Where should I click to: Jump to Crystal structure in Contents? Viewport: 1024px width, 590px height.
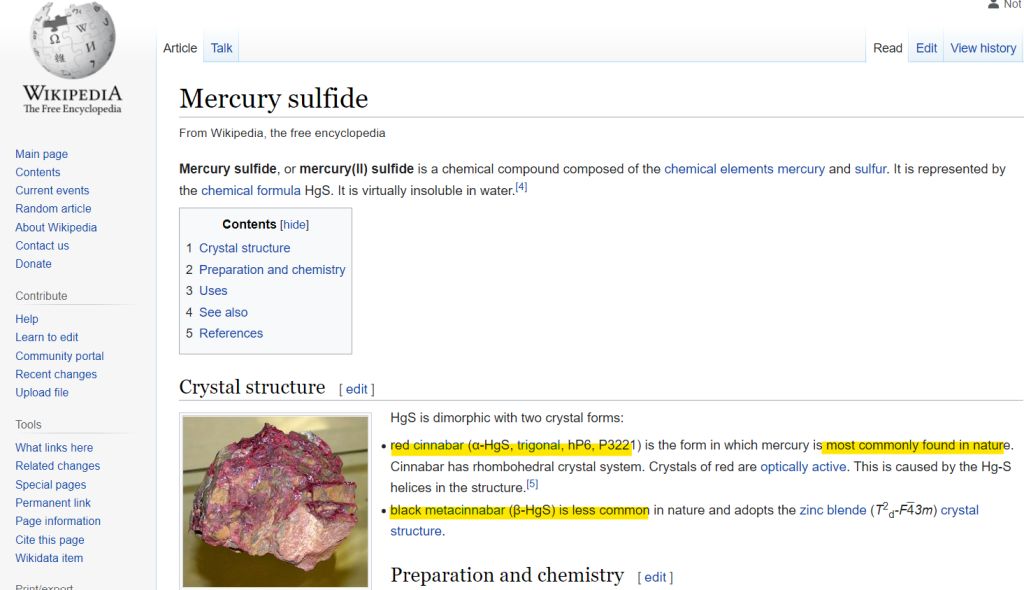click(x=244, y=248)
